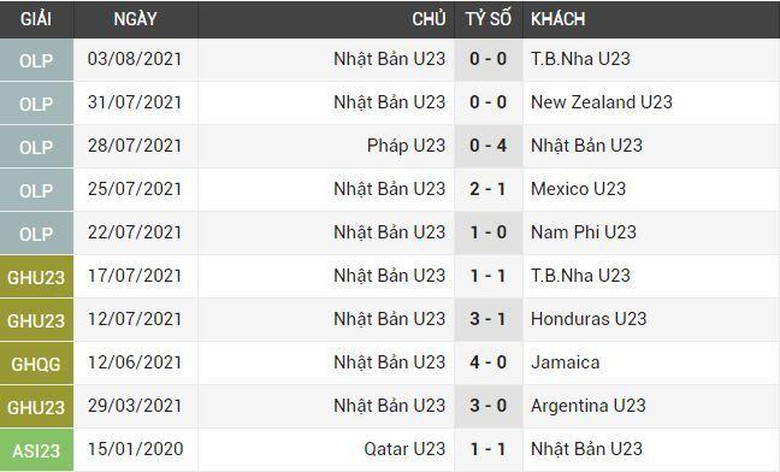
Task: Click the ASI23 league badge
Action: (x=36, y=450)
